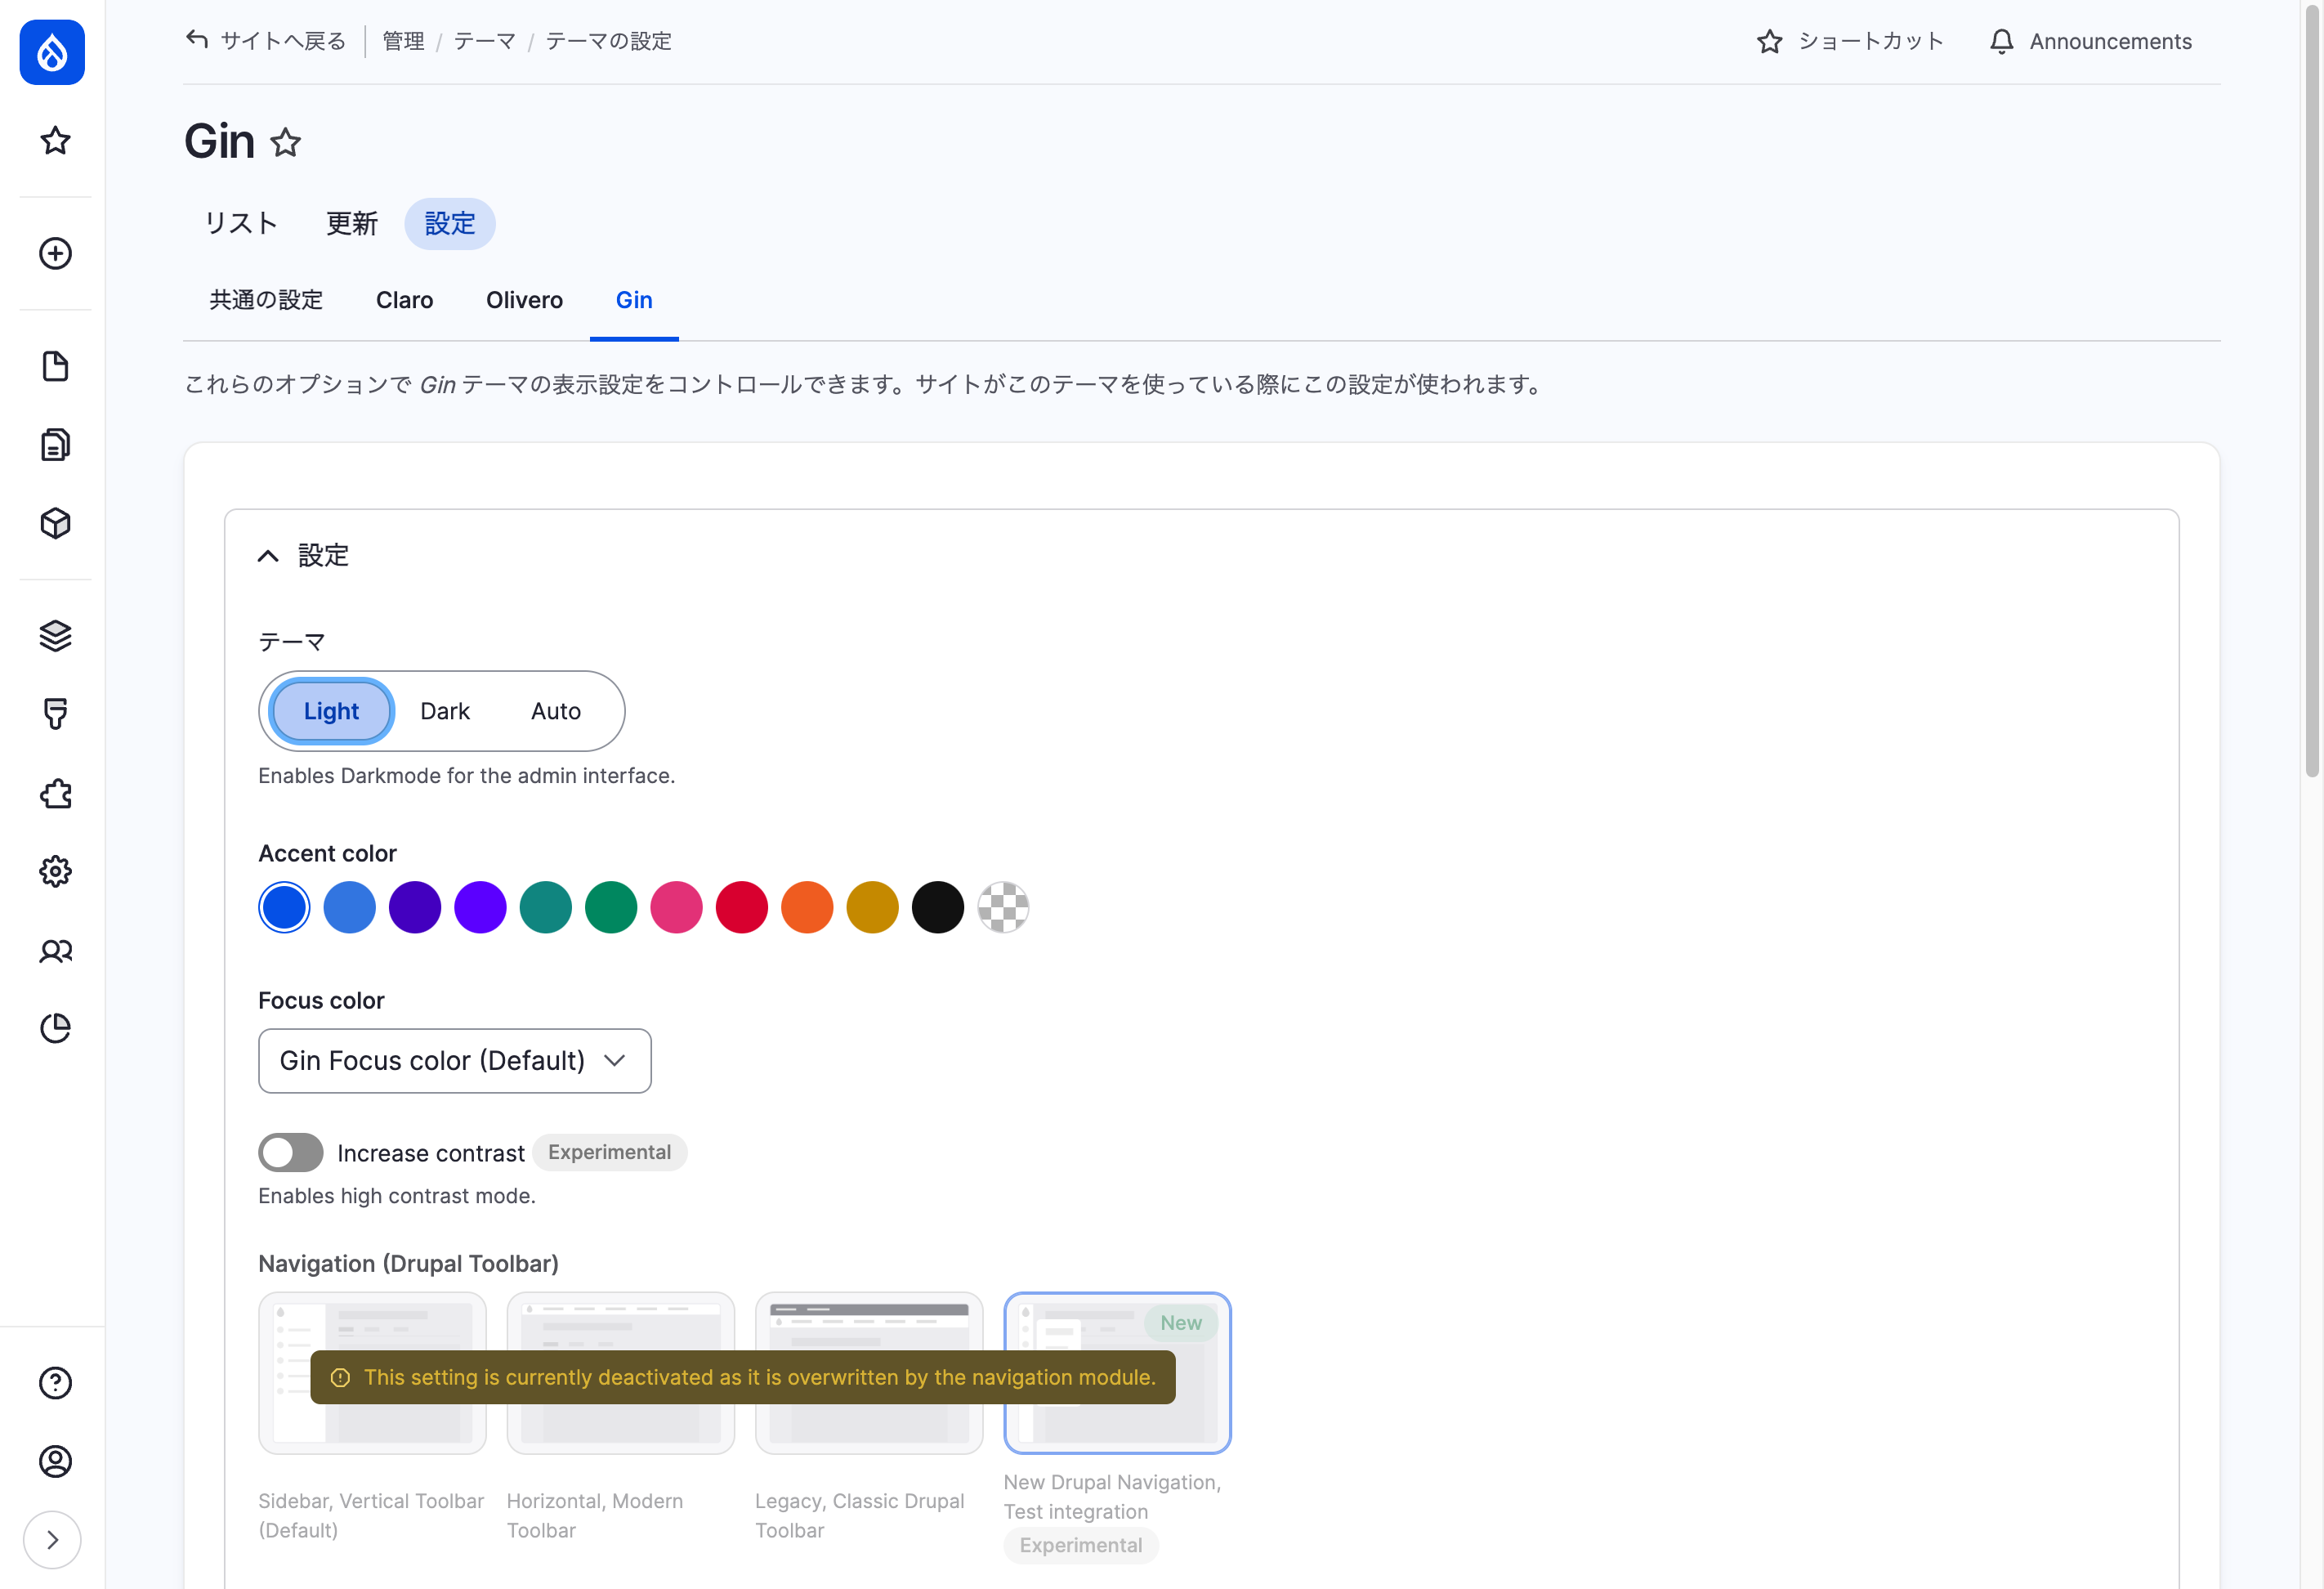Switch to the 更新 tab
The height and width of the screenshot is (1589, 2324).
[352, 224]
